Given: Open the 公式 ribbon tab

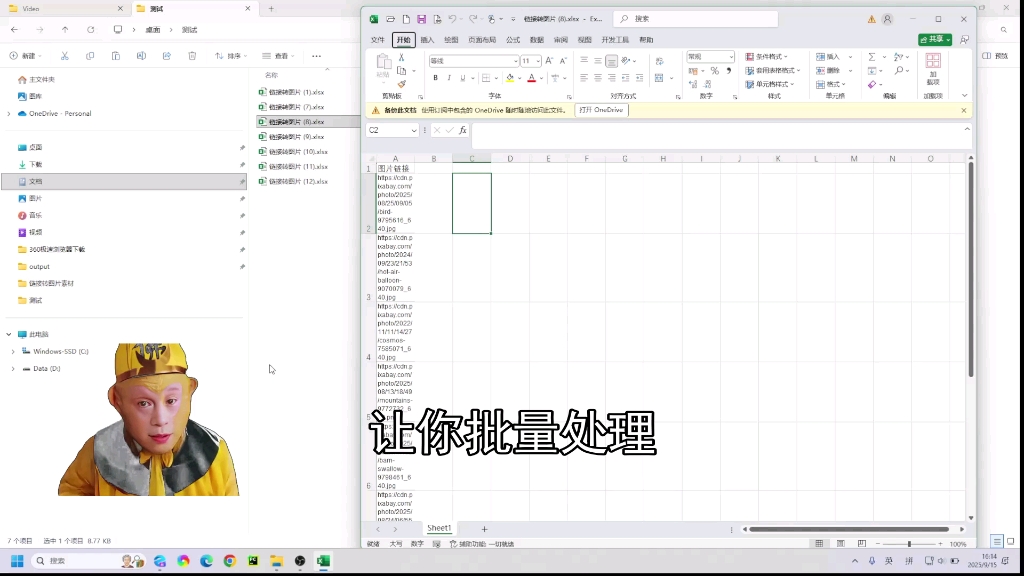Looking at the screenshot, I should click(x=512, y=40).
